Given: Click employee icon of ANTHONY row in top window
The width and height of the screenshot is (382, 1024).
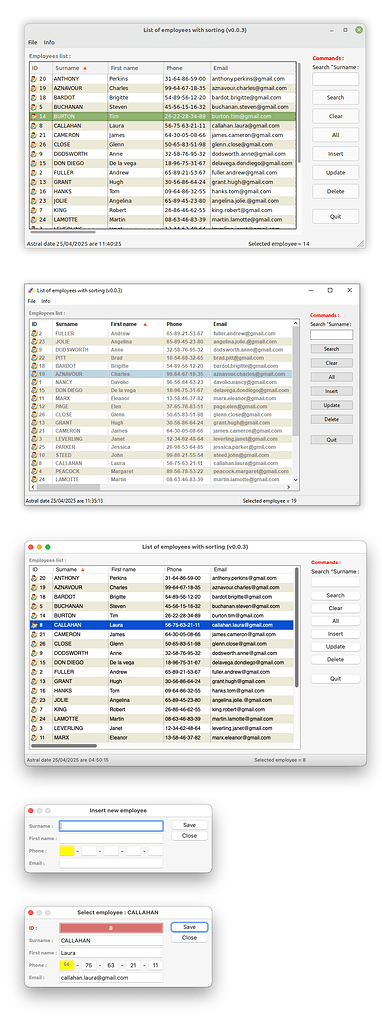Looking at the screenshot, I should pos(34,78).
